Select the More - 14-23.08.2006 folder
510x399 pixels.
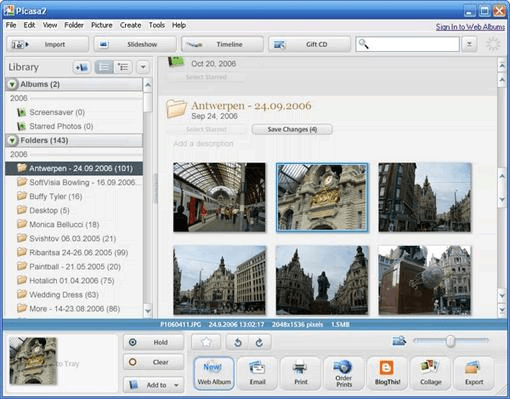pos(74,308)
